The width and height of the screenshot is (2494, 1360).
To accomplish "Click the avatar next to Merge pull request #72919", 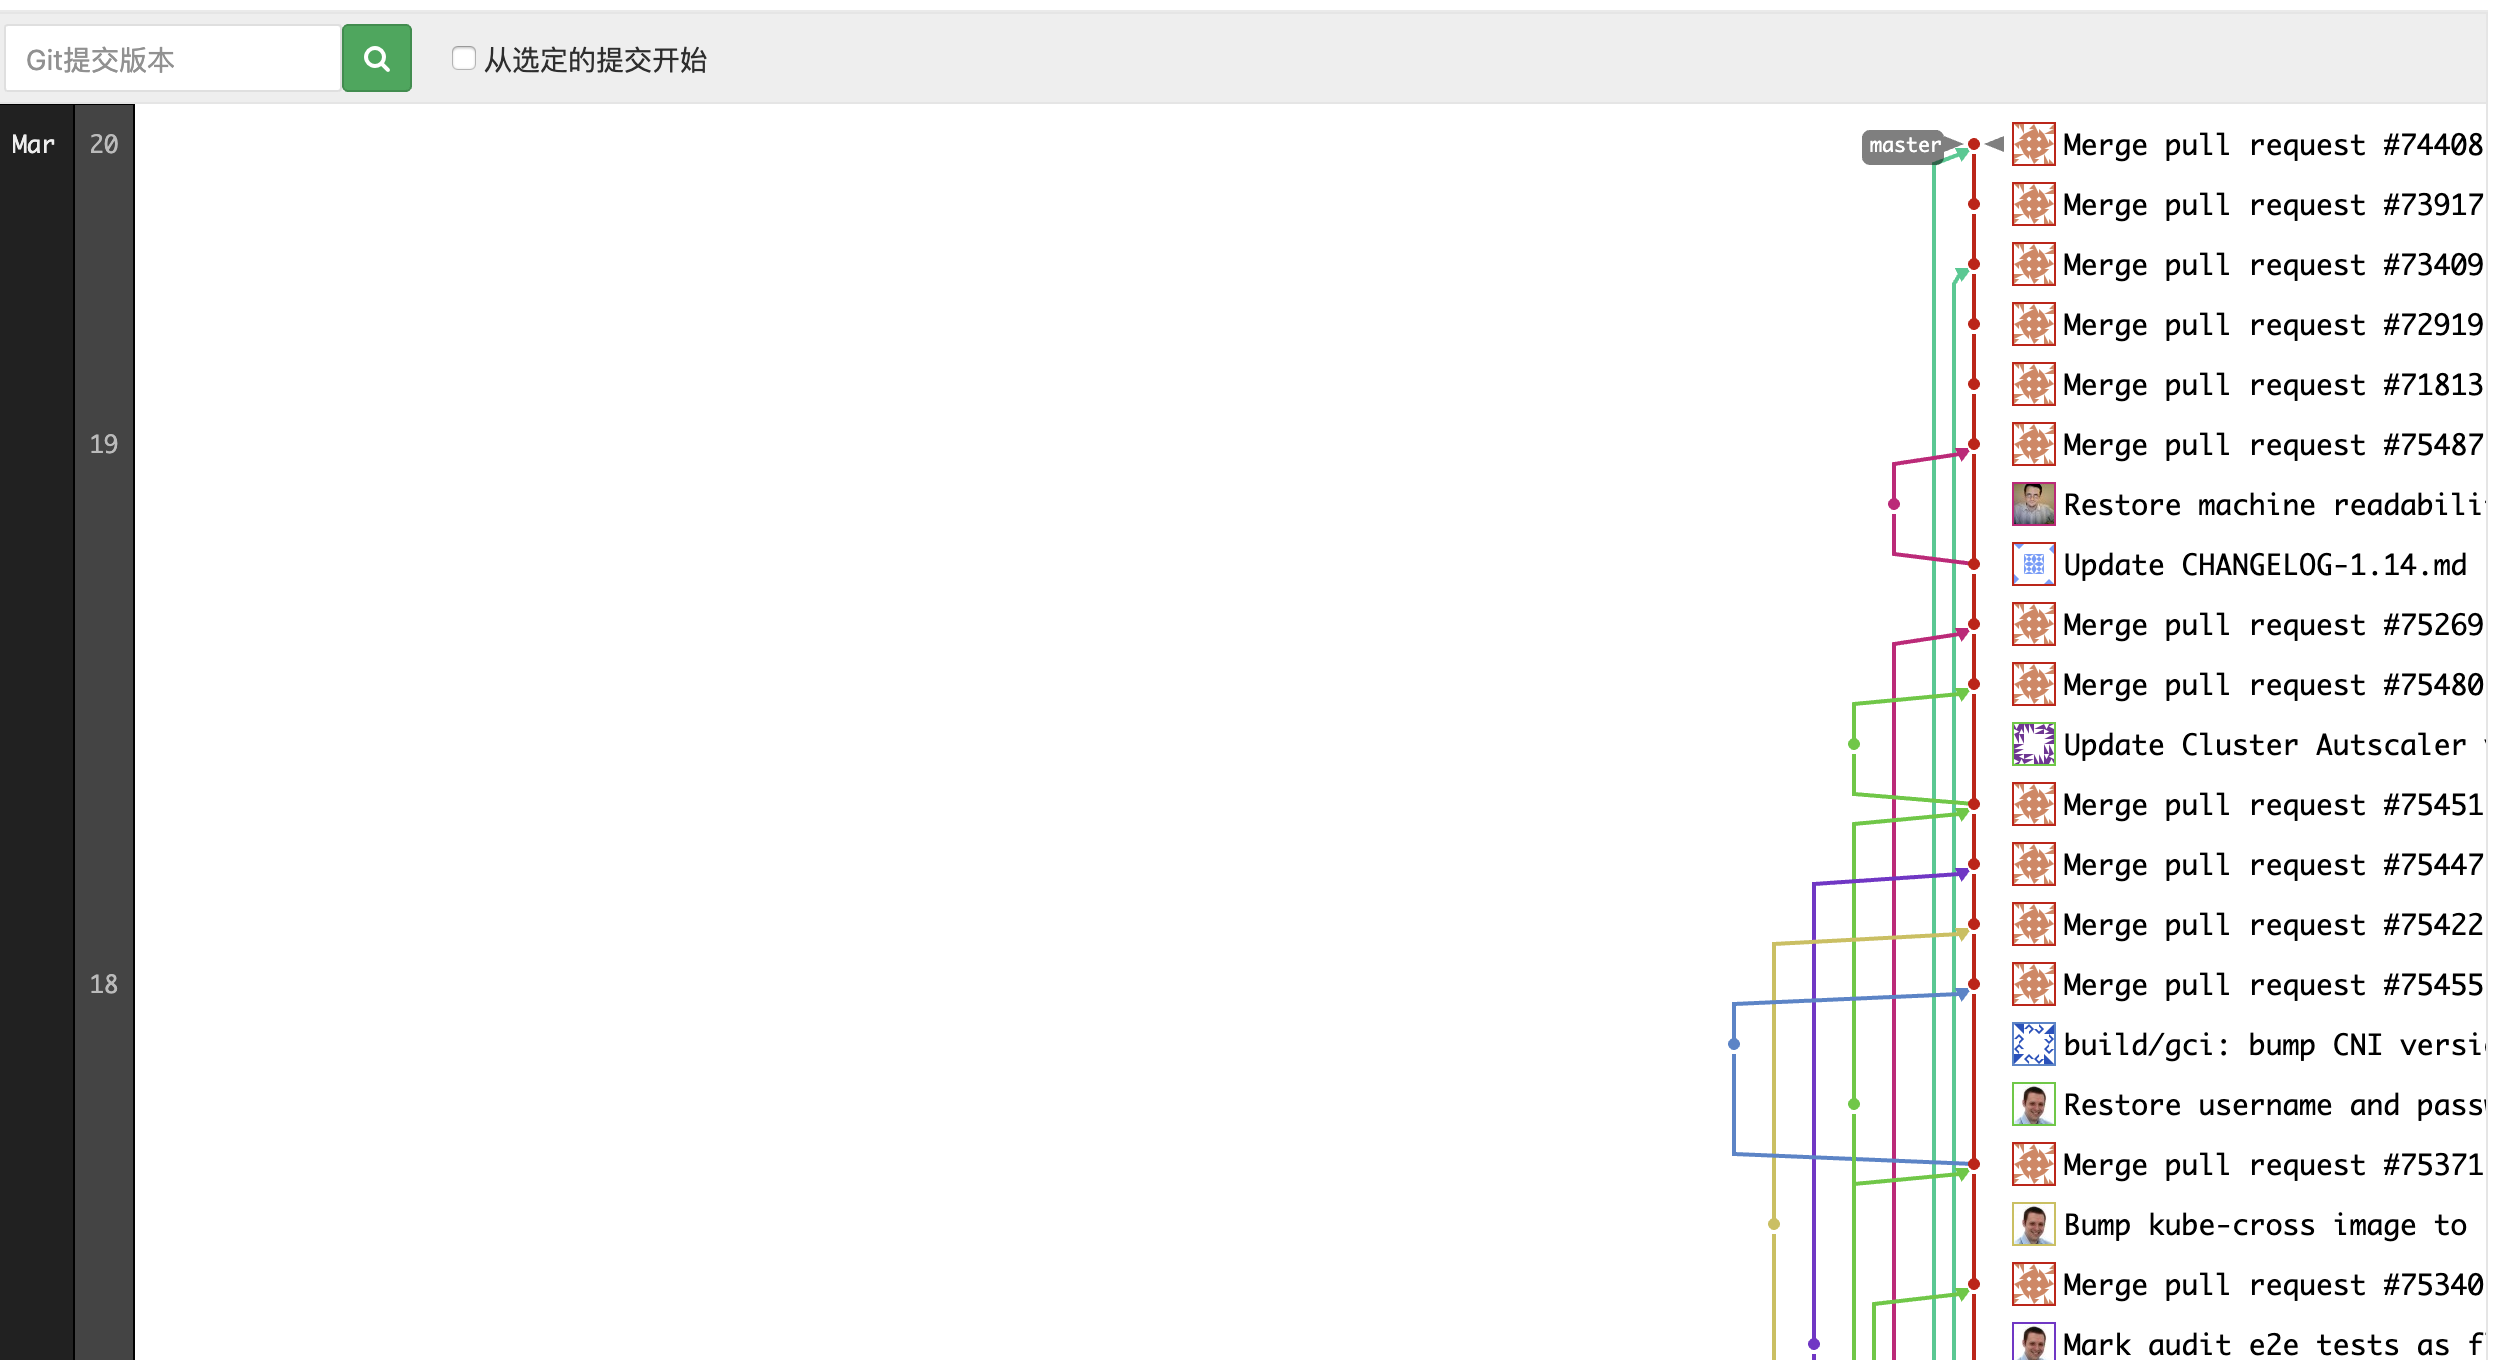I will pos(2034,324).
